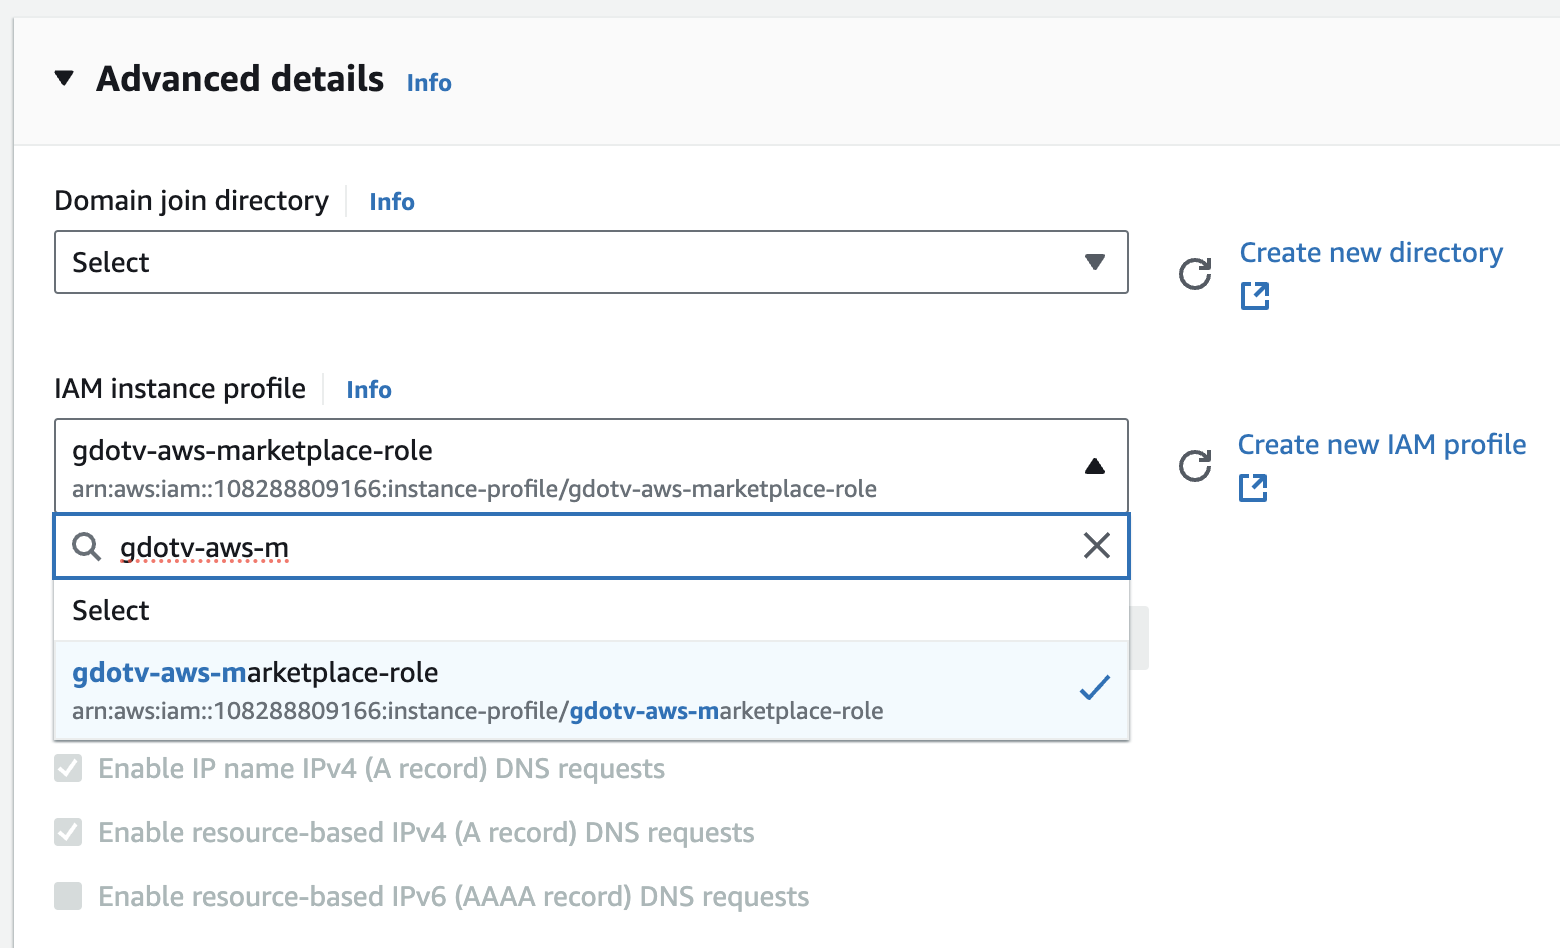Open the Create new IAM profile link
This screenshot has height=948, width=1560.
pyautogui.click(x=1382, y=444)
